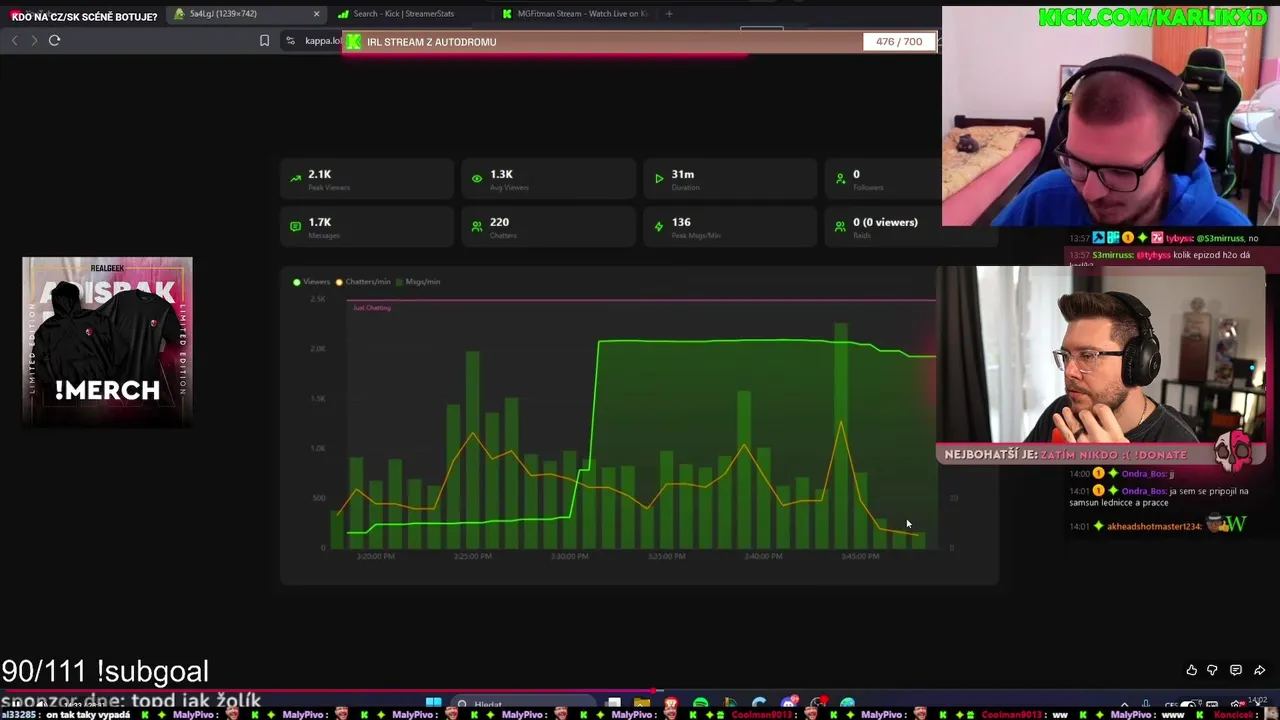Click the Peak Viewers trend icon

[295, 179]
